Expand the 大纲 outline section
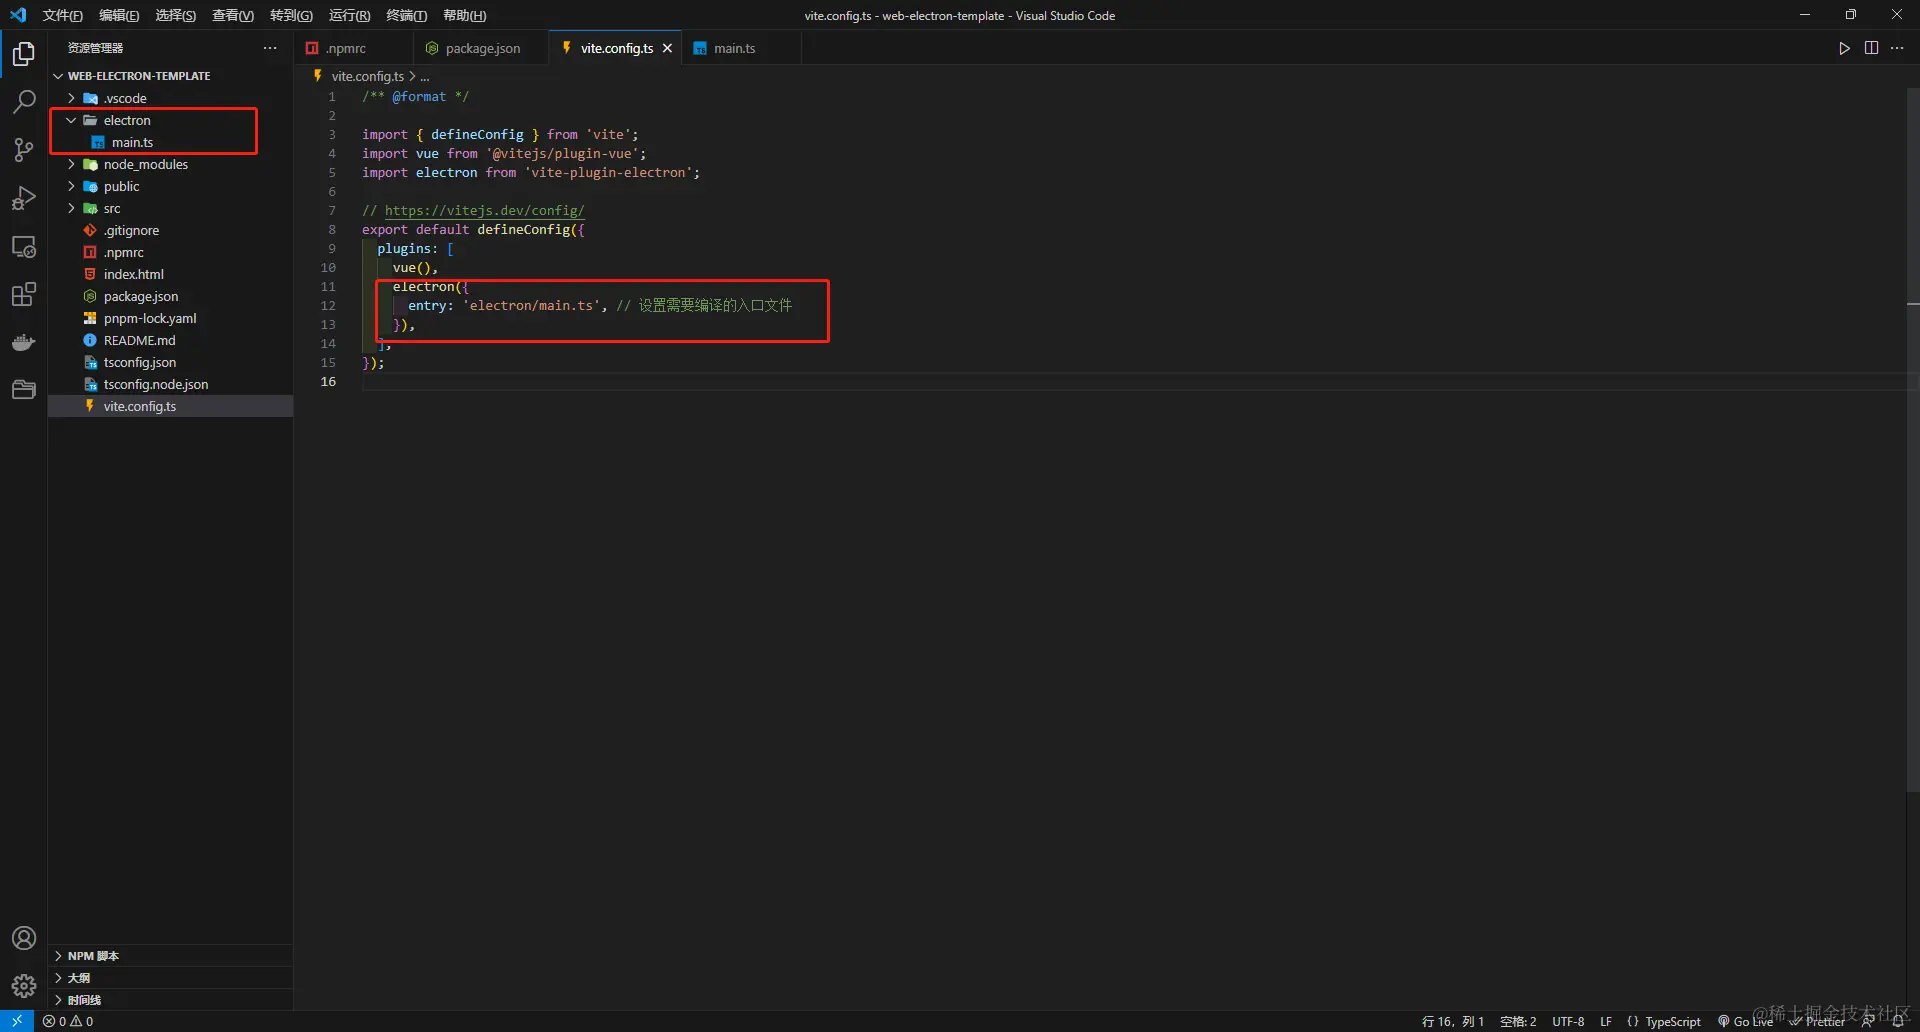This screenshot has height=1032, width=1920. tap(170, 978)
